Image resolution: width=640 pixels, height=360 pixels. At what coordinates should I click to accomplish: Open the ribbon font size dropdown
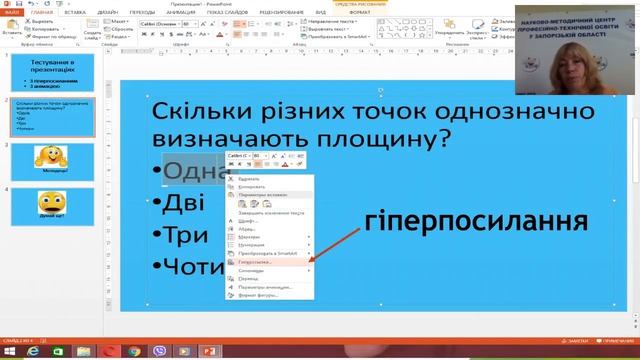(196, 24)
